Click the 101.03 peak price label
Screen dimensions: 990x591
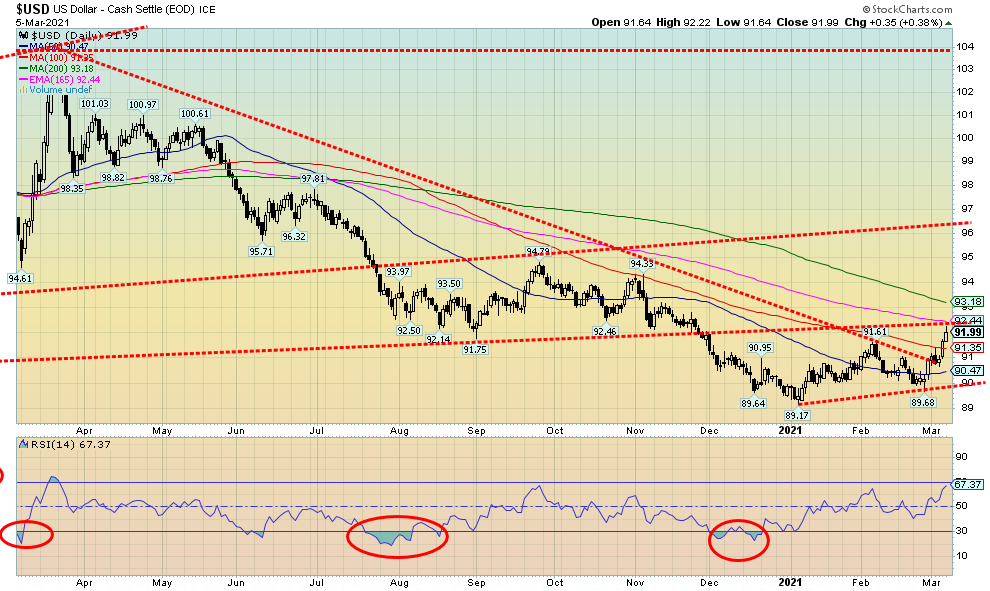[x=94, y=103]
